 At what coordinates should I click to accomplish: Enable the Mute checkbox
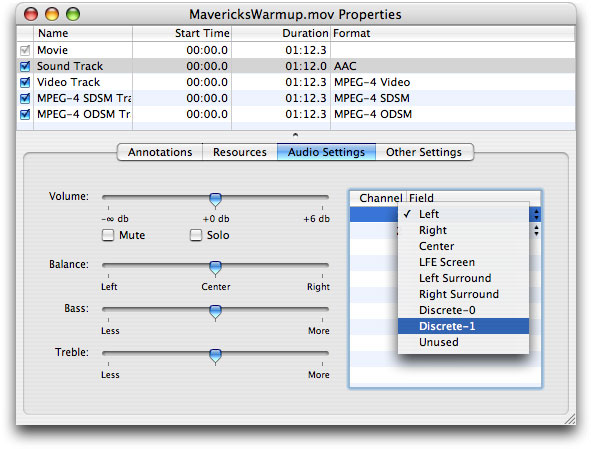(x=108, y=235)
